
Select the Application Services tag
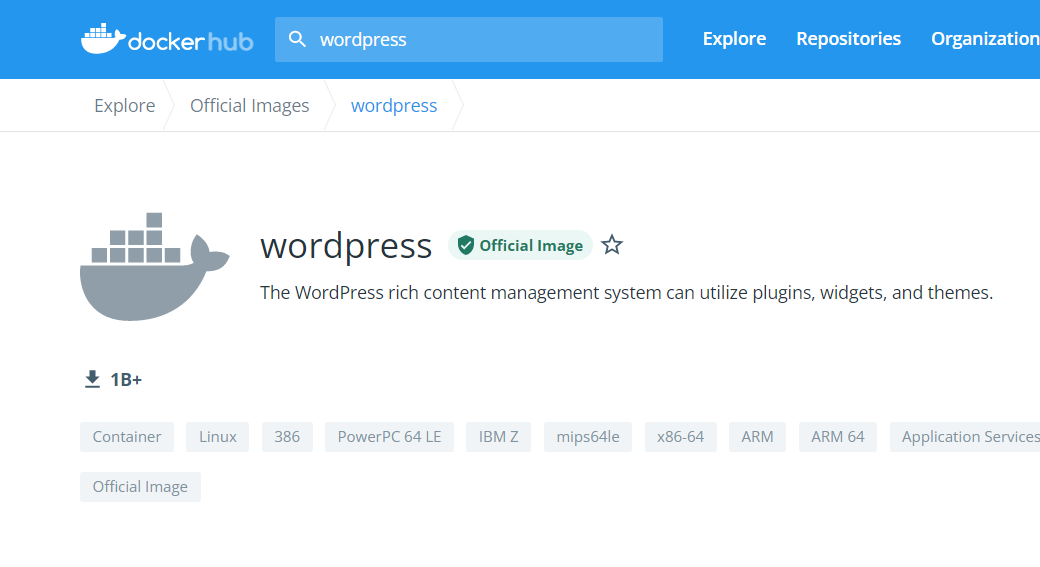(x=965, y=437)
